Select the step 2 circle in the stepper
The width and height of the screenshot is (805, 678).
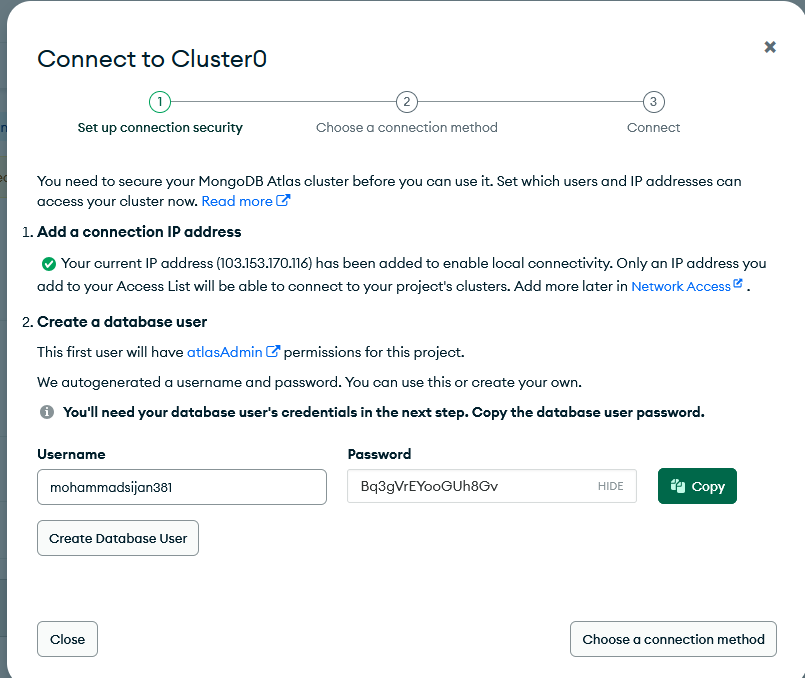406,102
